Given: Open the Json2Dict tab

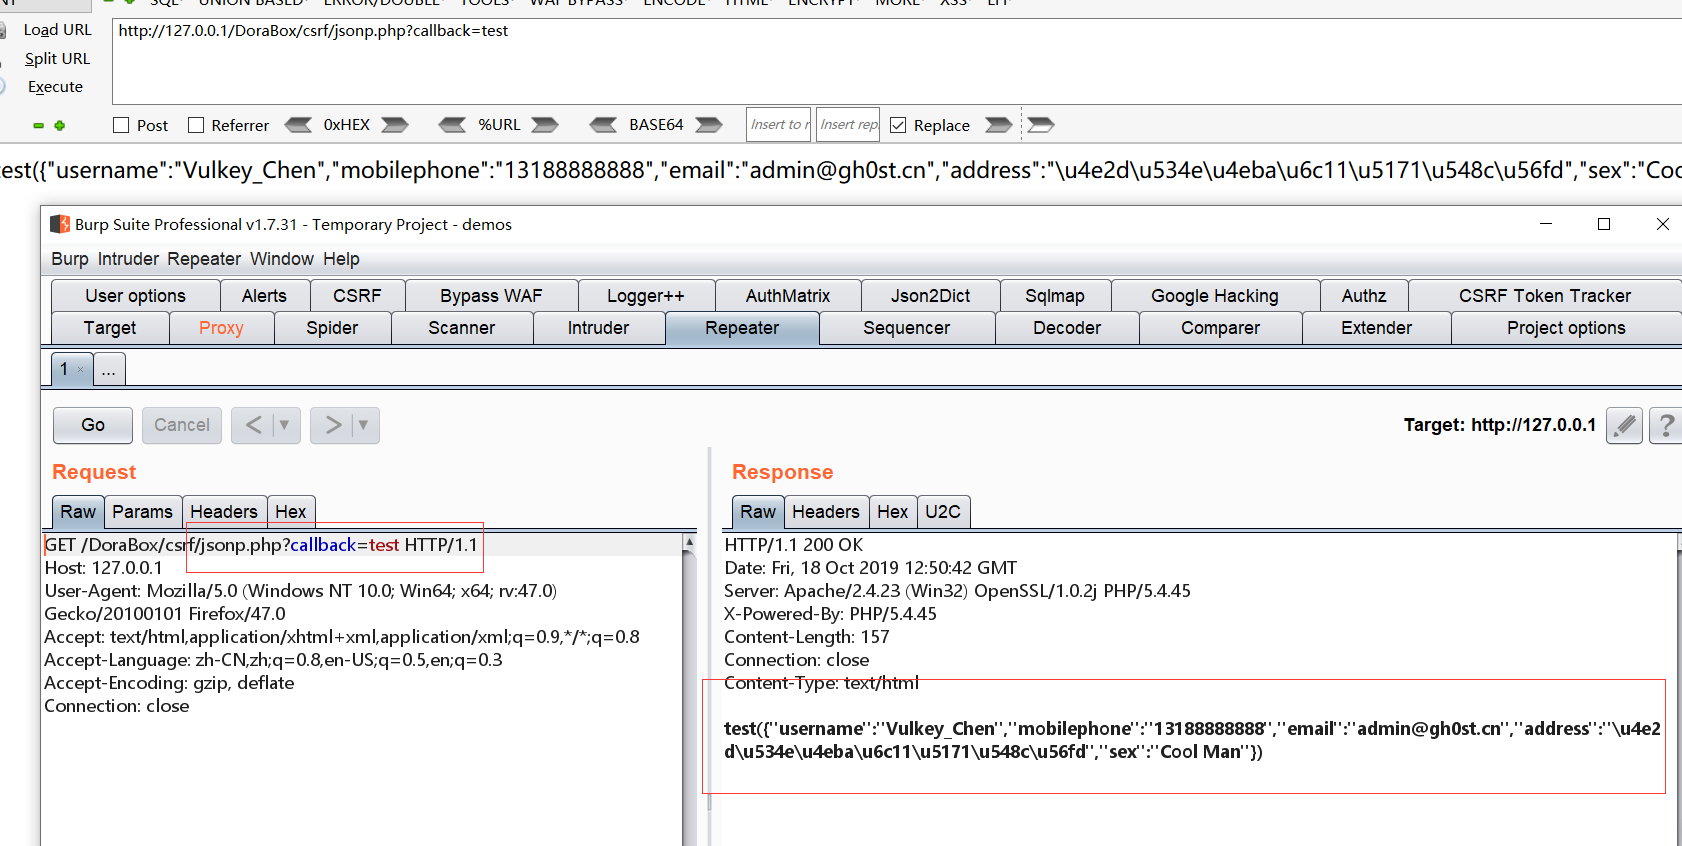Looking at the screenshot, I should click(931, 296).
